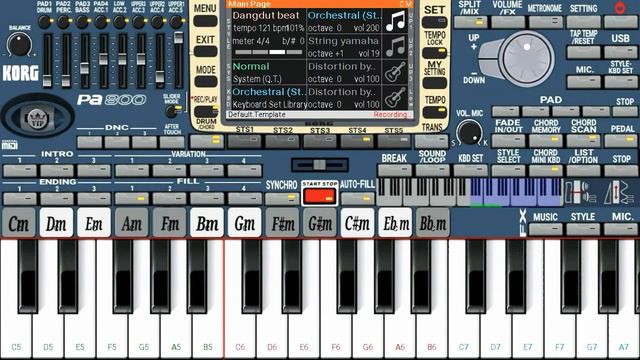Toggle the PEDAL button
Screen dimensions: 640x360
pyautogui.click(x=621, y=141)
